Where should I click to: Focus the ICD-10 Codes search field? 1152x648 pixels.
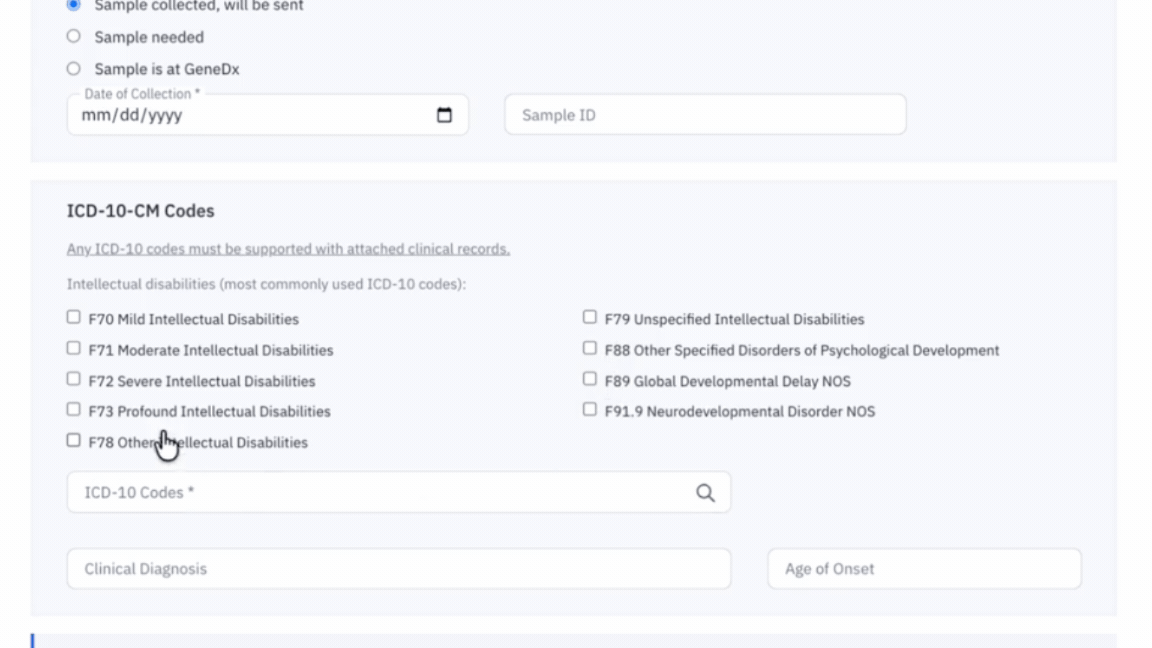pos(399,492)
